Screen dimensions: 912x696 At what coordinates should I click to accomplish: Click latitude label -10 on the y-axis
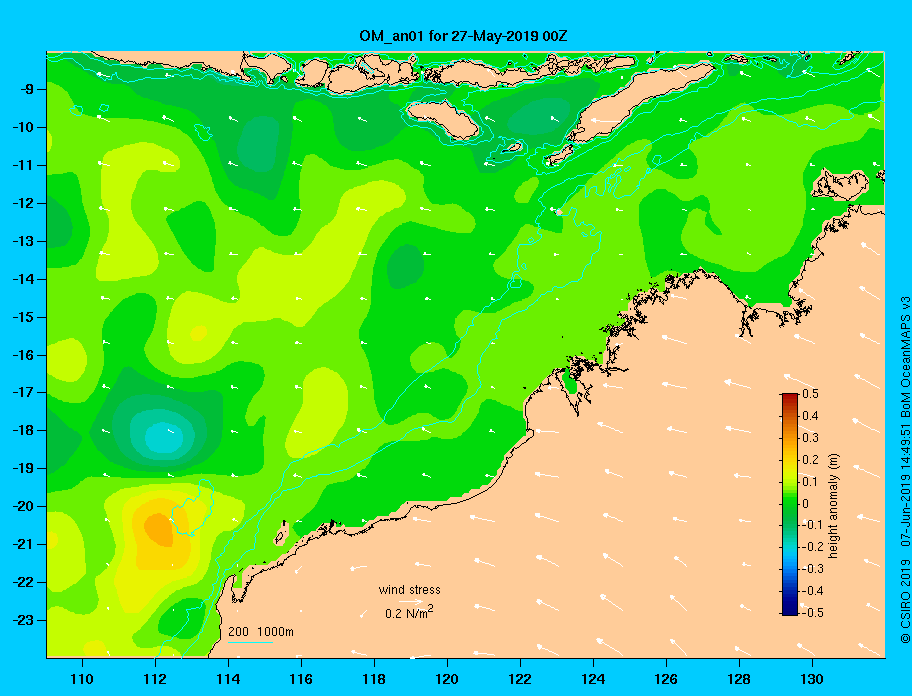click(x=23, y=127)
